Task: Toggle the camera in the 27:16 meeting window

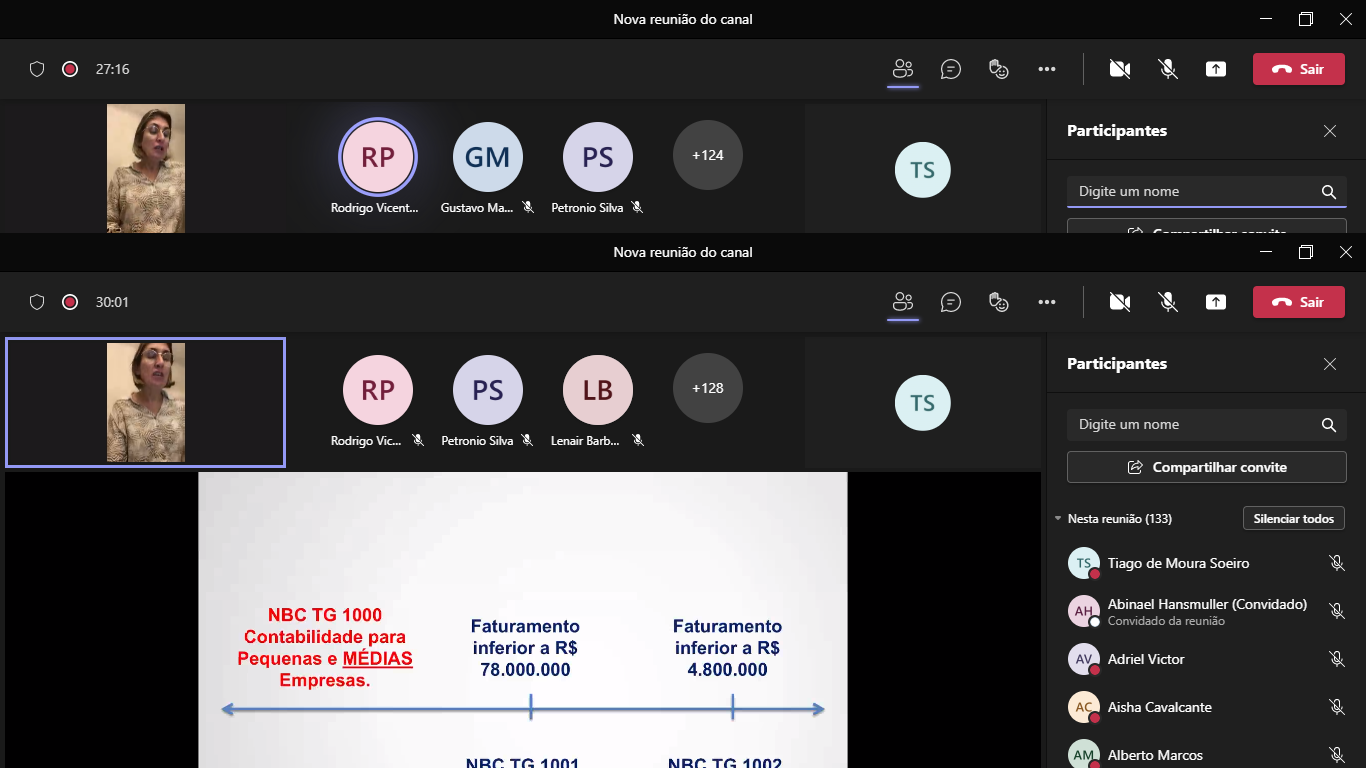Action: [x=1119, y=69]
